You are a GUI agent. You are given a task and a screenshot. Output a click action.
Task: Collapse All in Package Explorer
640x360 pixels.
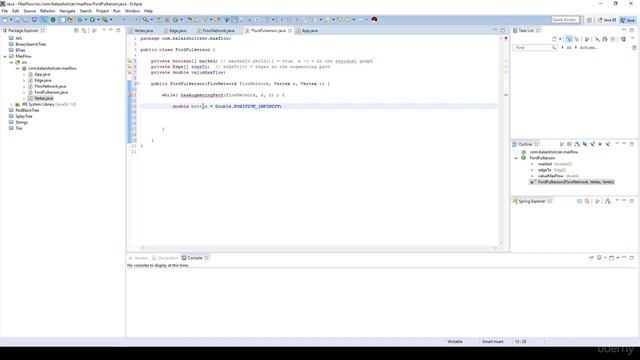pyautogui.click(x=76, y=31)
